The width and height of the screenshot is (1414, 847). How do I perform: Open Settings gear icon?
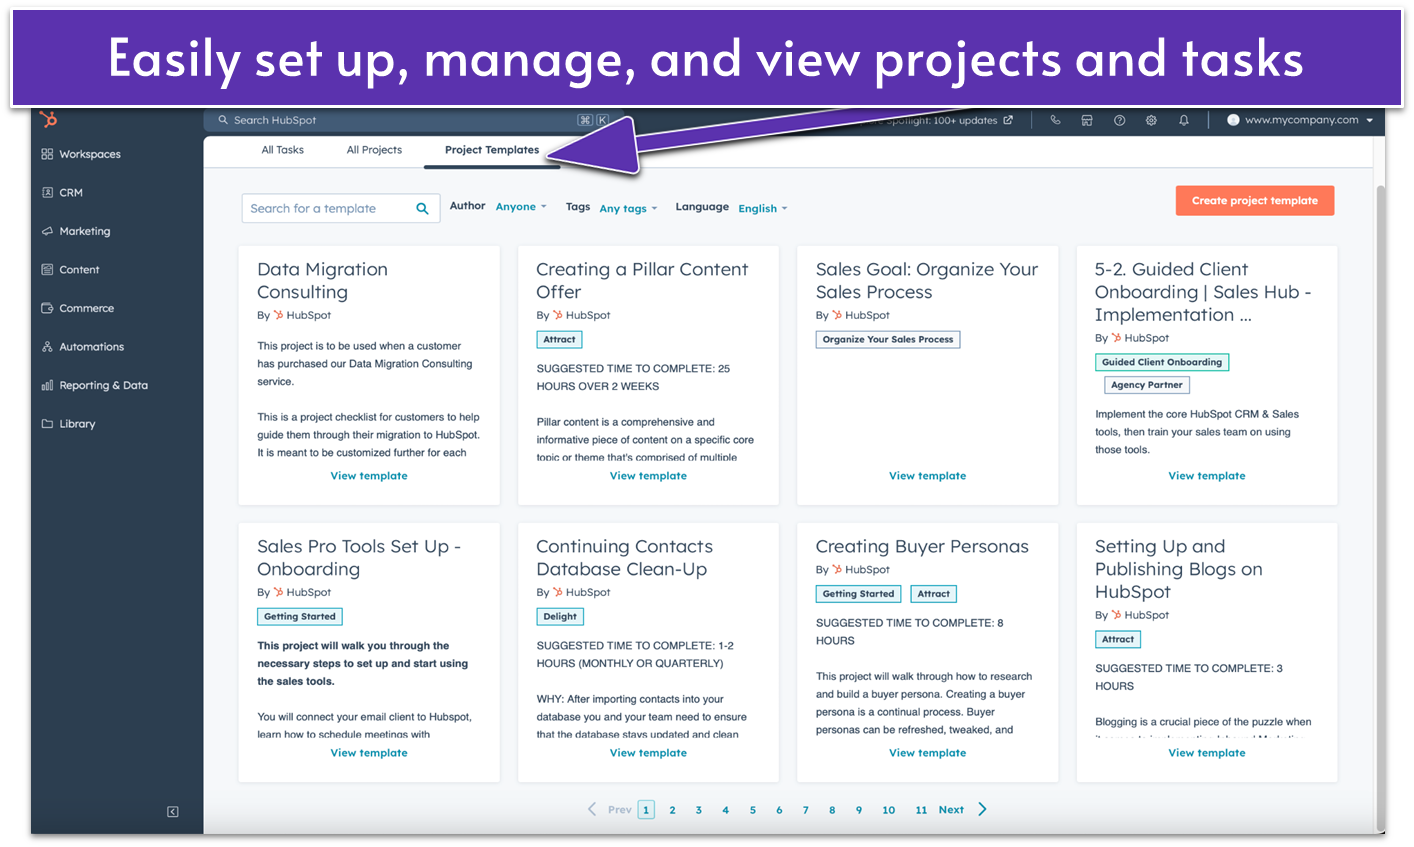click(1151, 120)
